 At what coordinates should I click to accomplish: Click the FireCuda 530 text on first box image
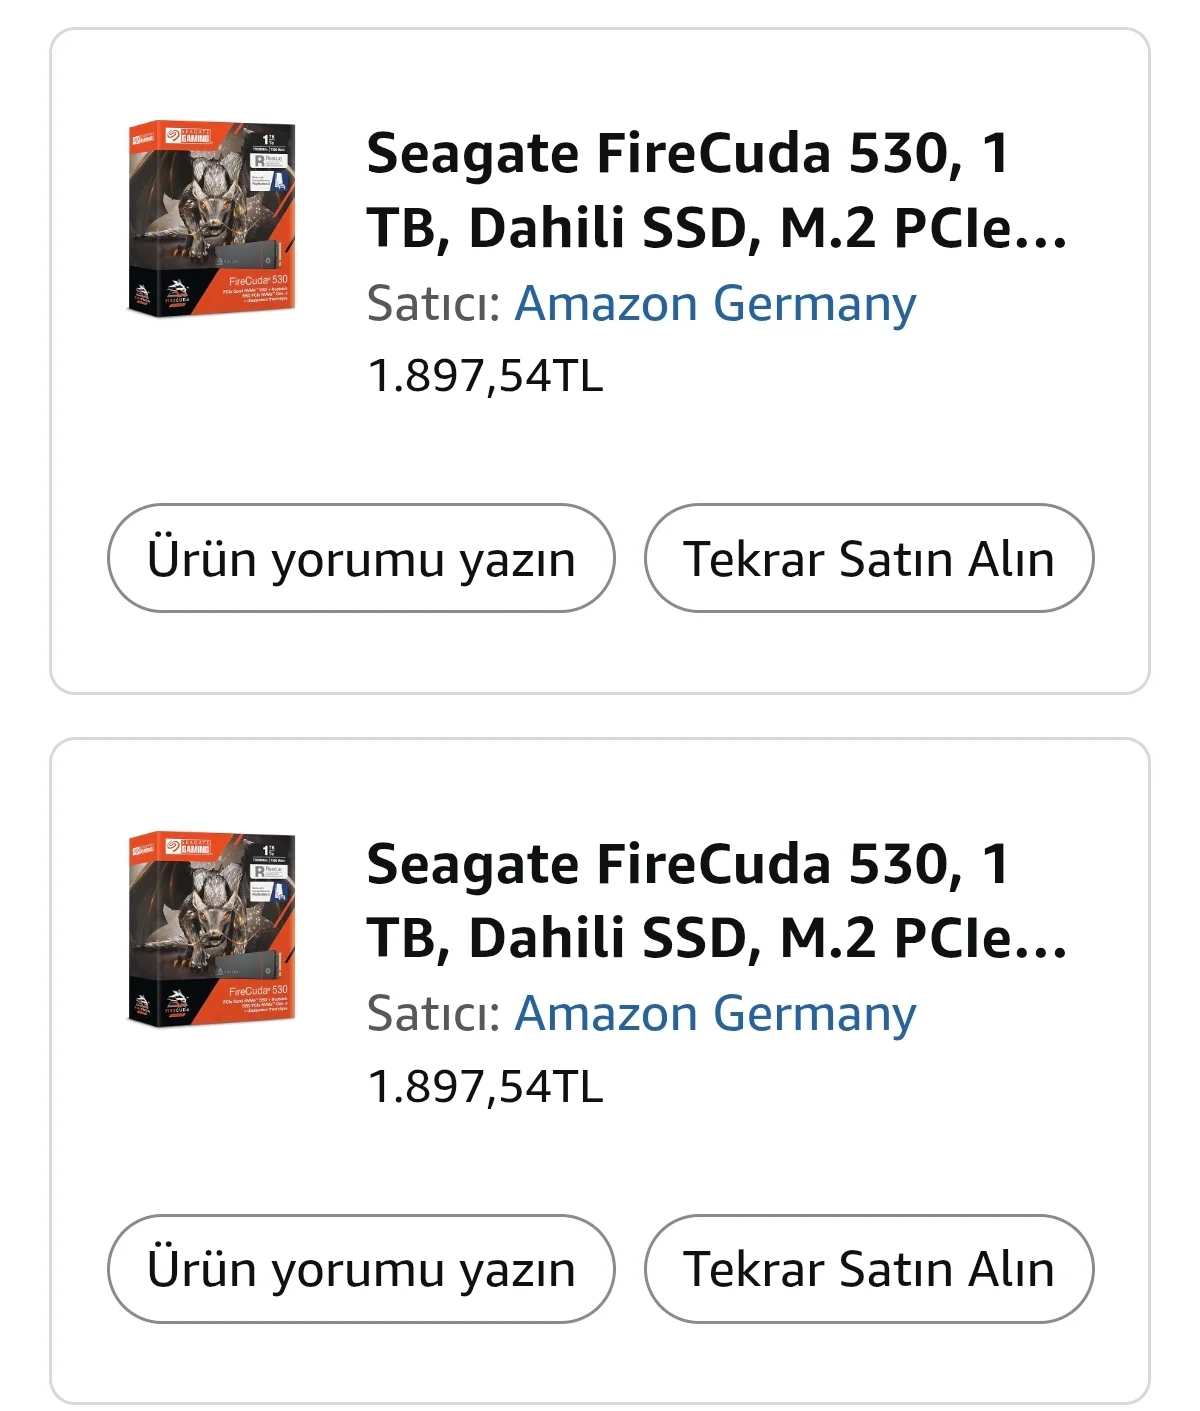pyautogui.click(x=258, y=280)
